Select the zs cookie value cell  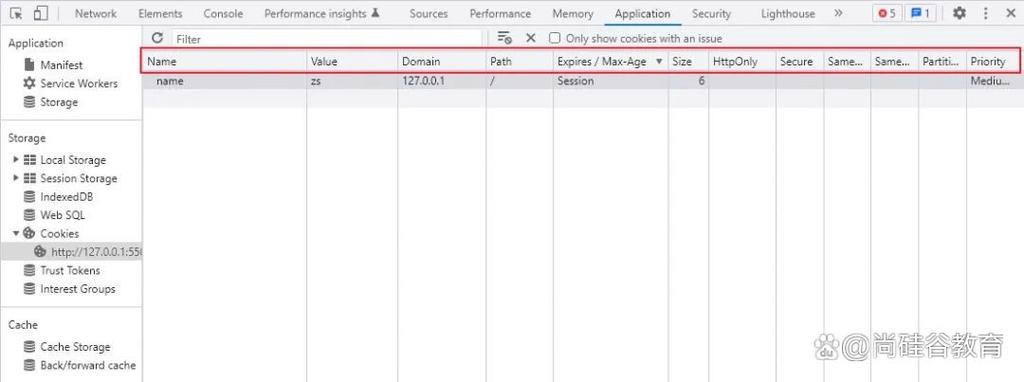tap(352, 82)
